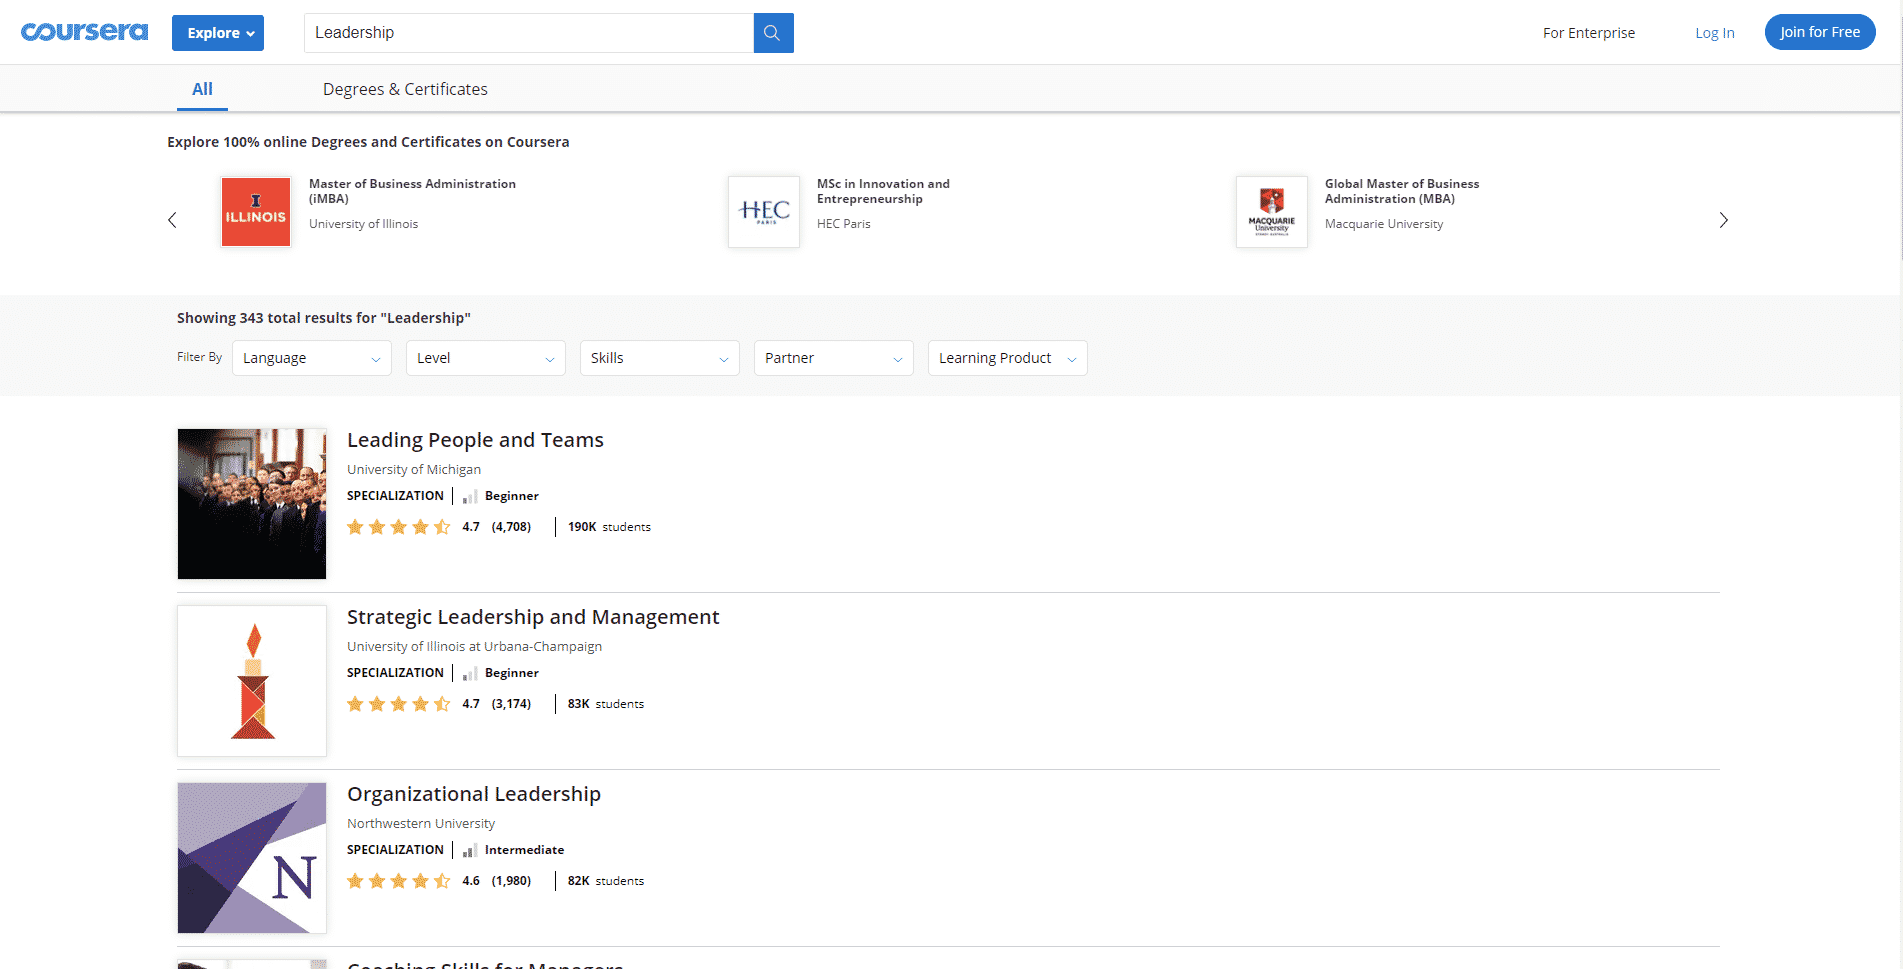Switch to the All tab
Screen dimensions: 1903x969
(x=202, y=89)
